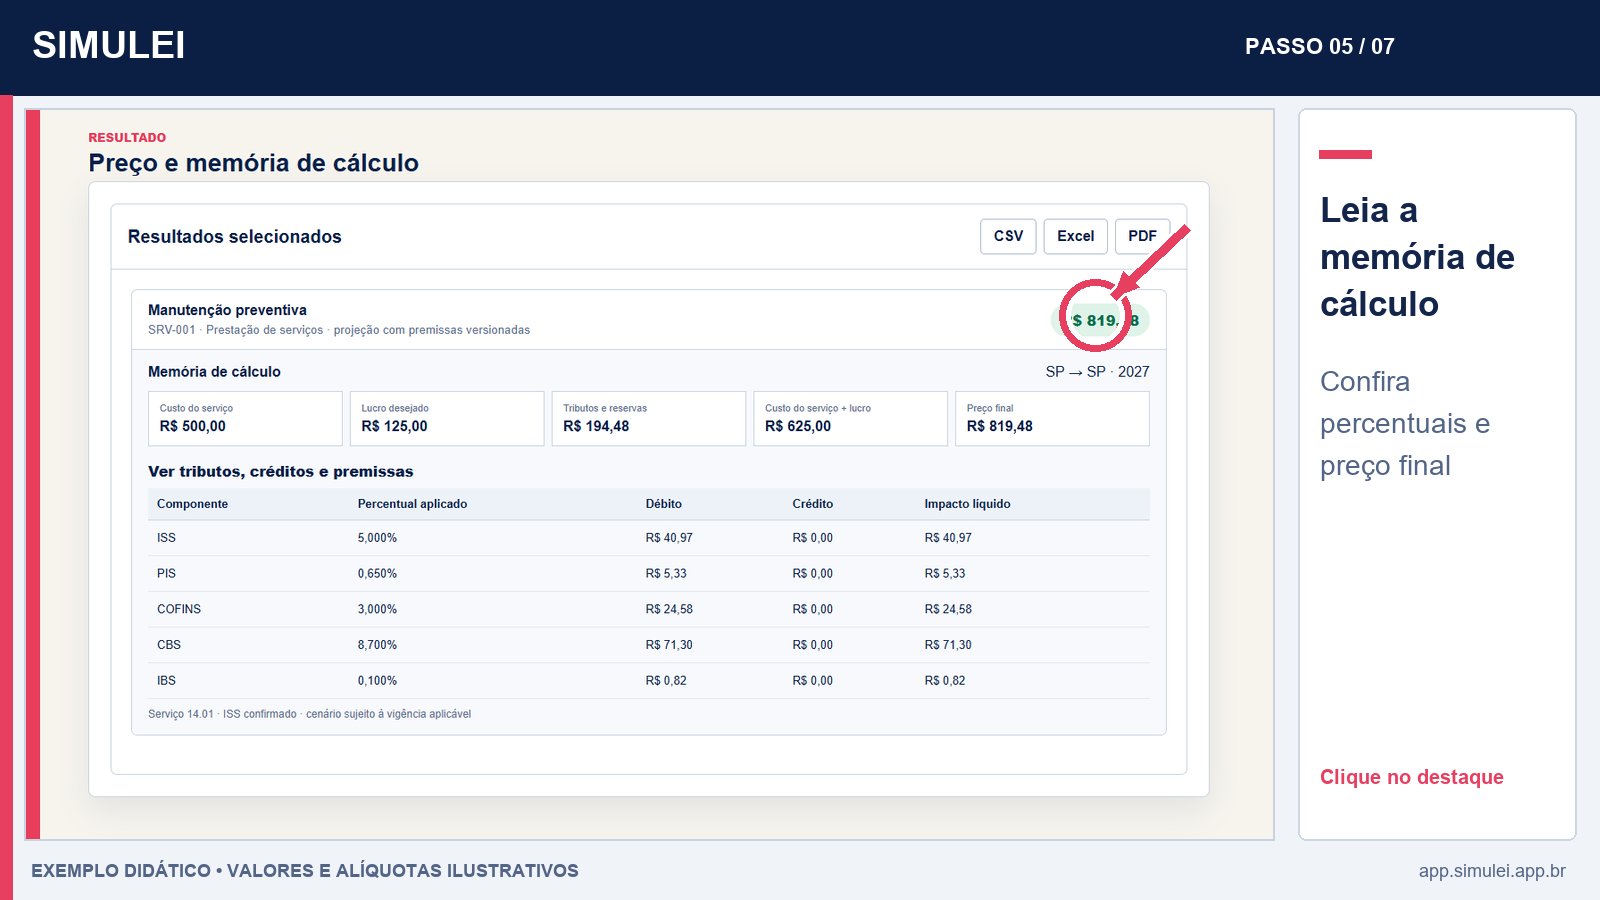The height and width of the screenshot is (900, 1600).
Task: Click the 'Preço final' R$ 819,48 card
Action: [x=1052, y=418]
